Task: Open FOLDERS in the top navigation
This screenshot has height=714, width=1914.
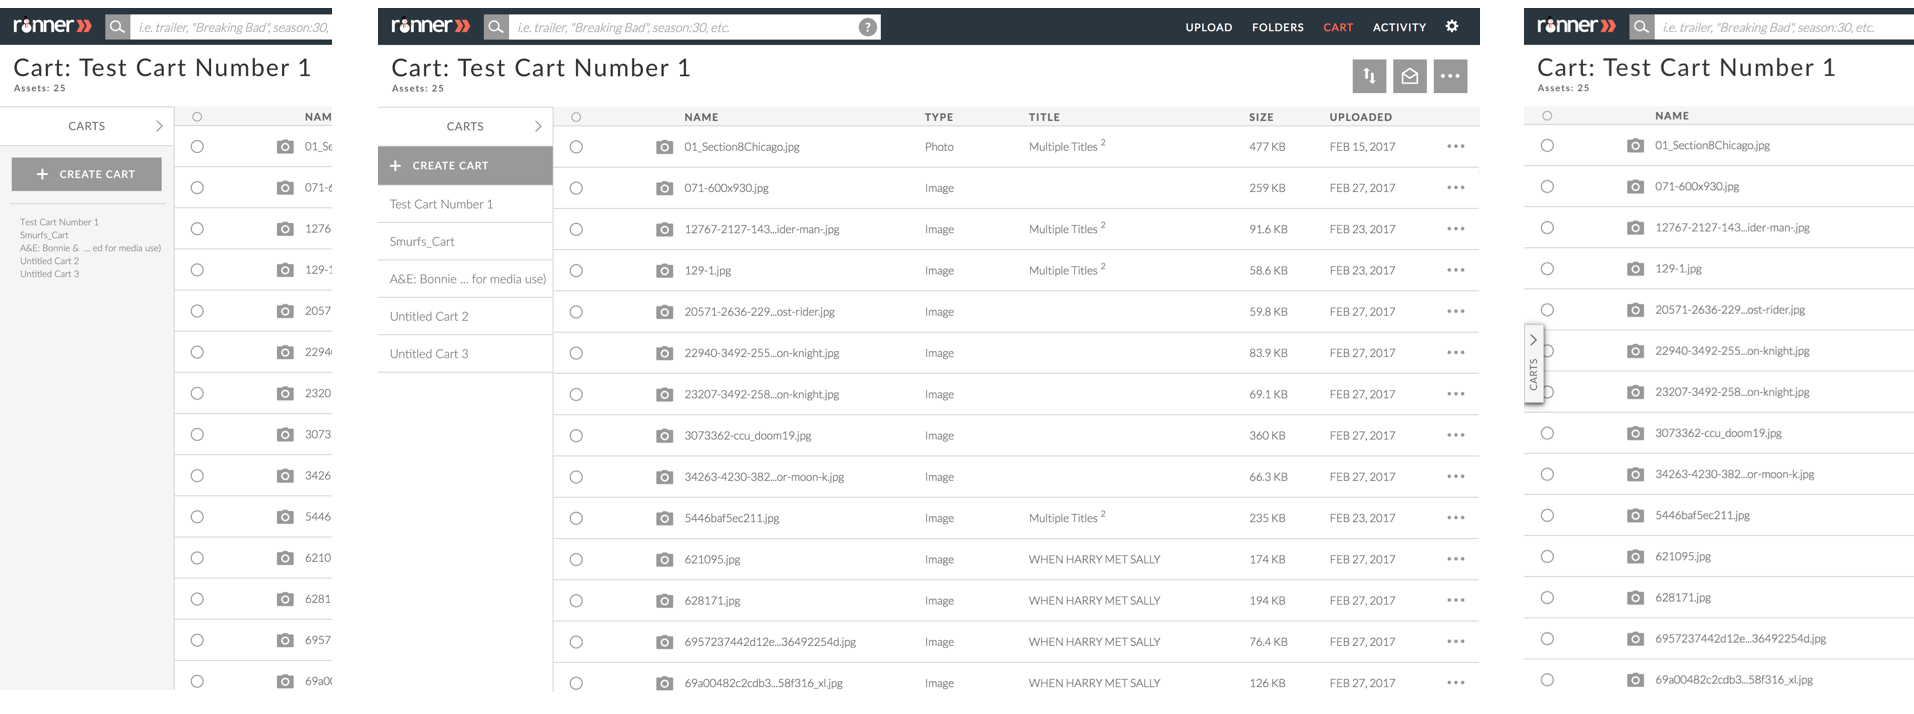Action: tap(1278, 28)
